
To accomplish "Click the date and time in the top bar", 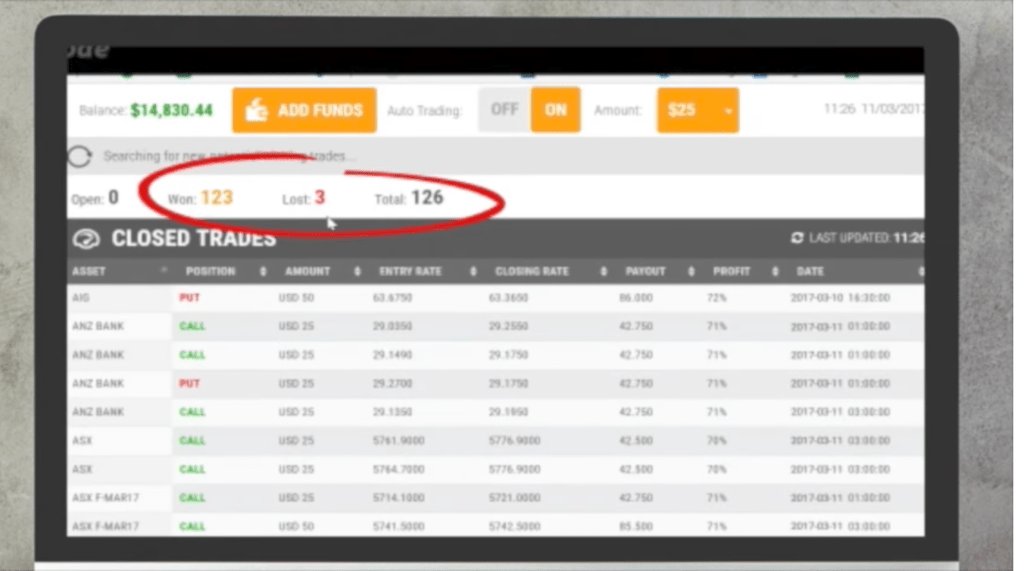I will [x=874, y=109].
